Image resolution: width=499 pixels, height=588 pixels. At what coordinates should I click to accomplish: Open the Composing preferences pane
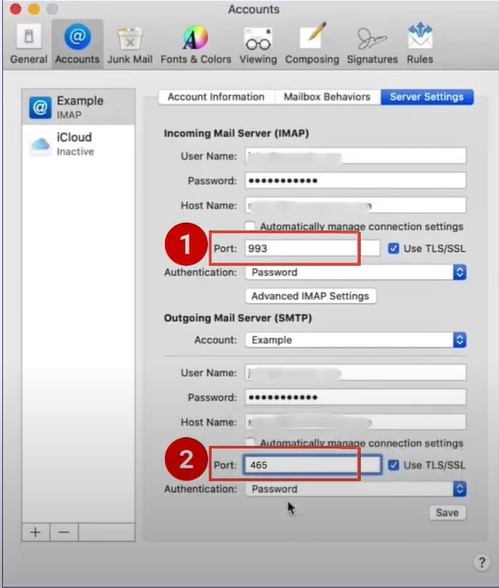tap(312, 44)
